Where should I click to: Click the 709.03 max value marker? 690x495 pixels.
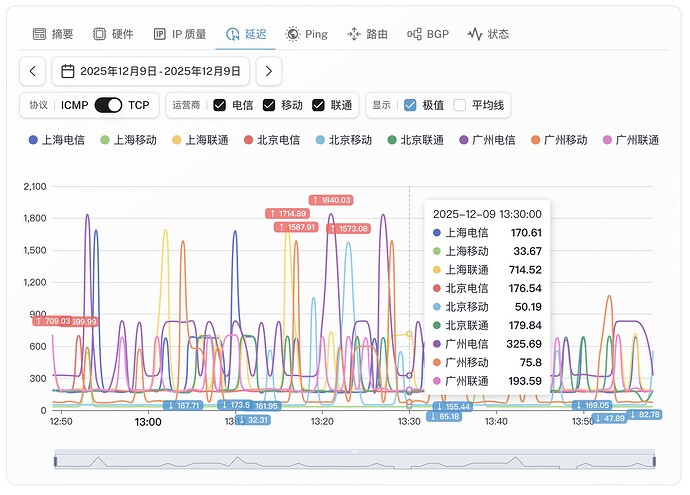pos(52,321)
